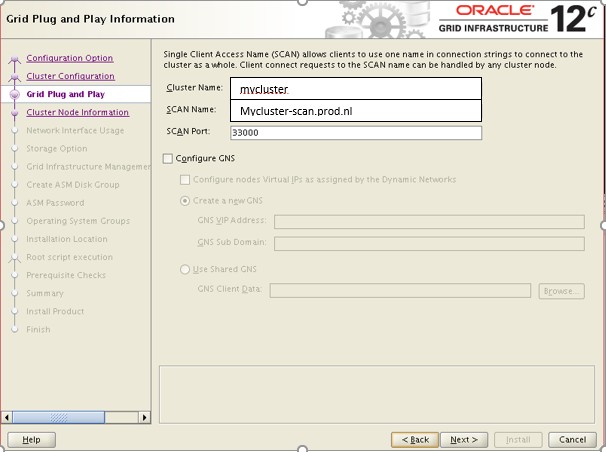The height and width of the screenshot is (452, 606).
Task: Click the Grid Plug and Play step marker
Action: click(14, 94)
